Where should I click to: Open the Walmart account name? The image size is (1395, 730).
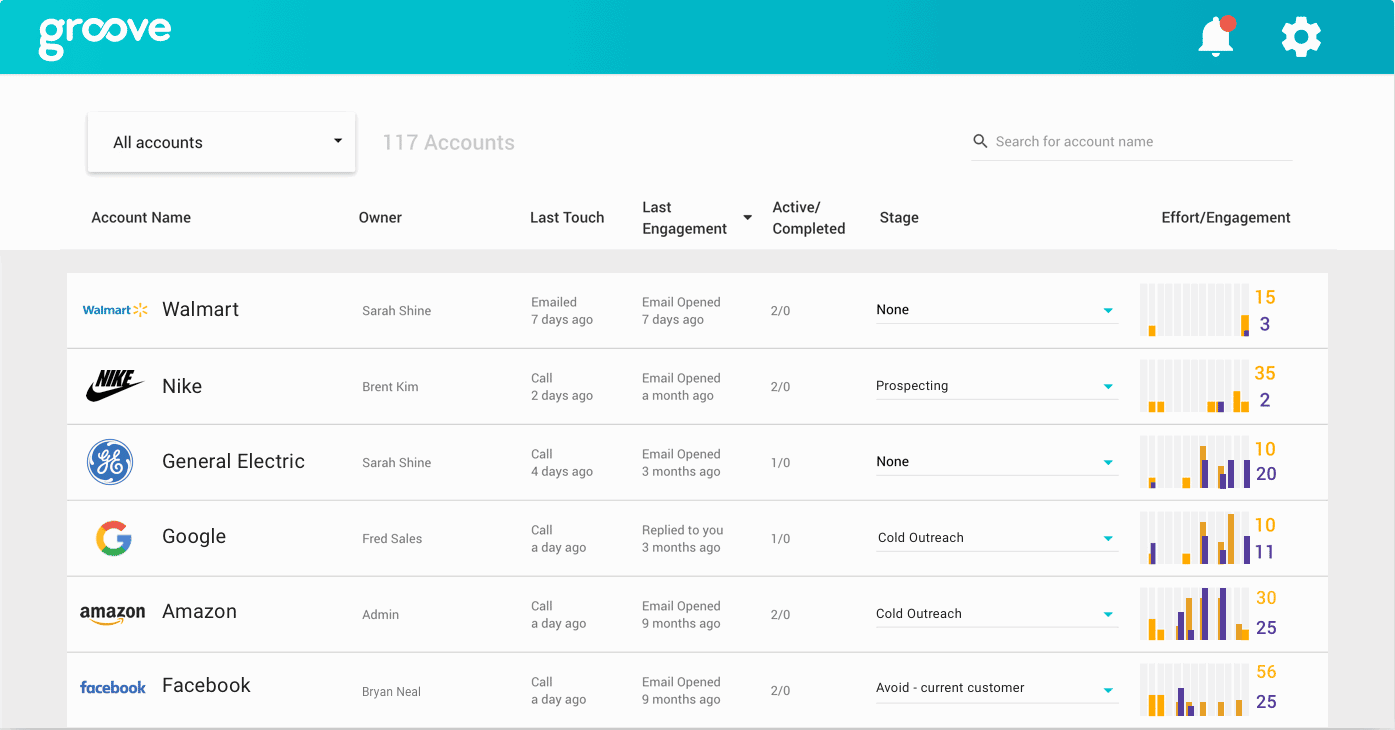coord(201,309)
